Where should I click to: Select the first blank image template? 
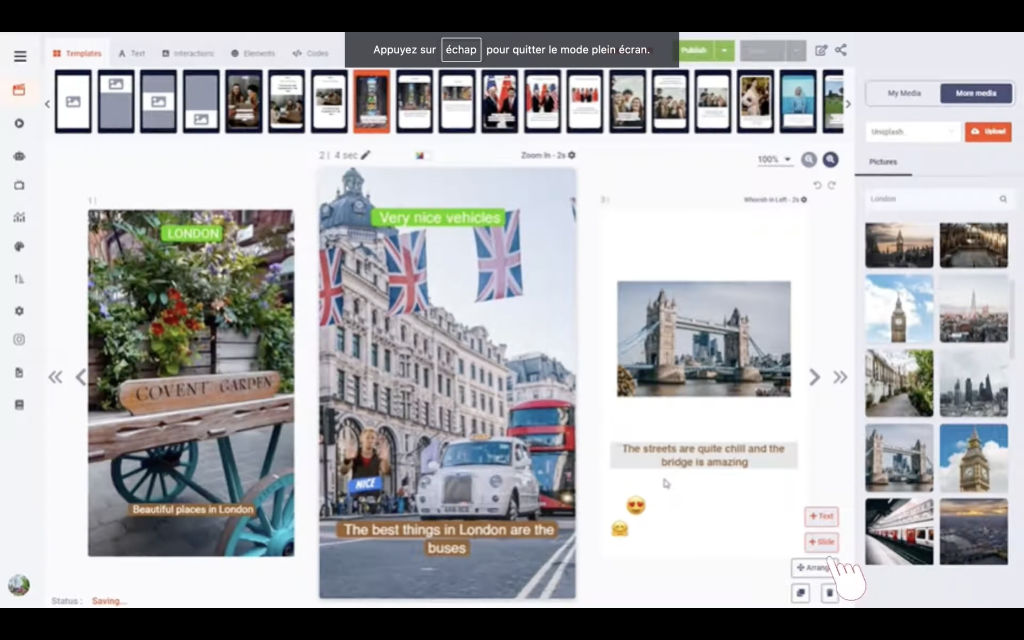click(73, 102)
